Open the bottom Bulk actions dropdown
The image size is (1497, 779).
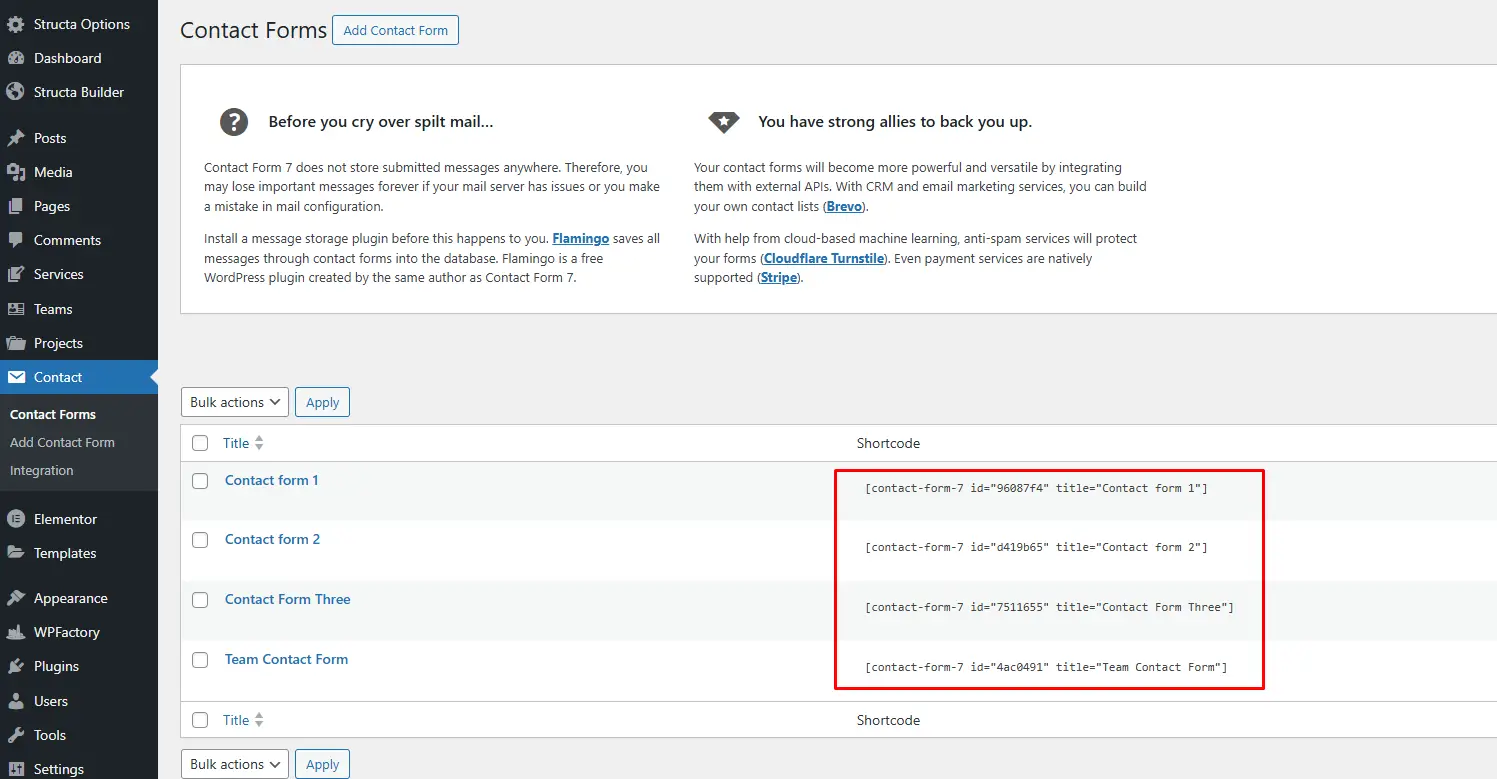[235, 764]
